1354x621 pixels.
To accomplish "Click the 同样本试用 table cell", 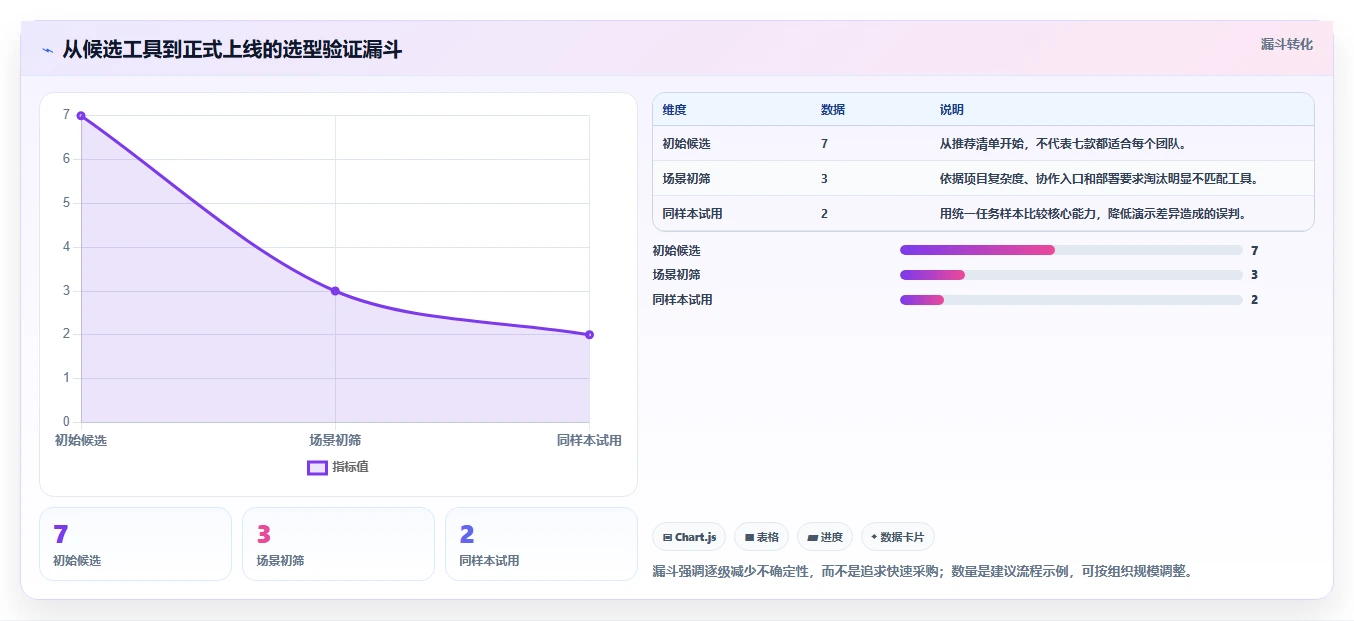I will point(692,214).
